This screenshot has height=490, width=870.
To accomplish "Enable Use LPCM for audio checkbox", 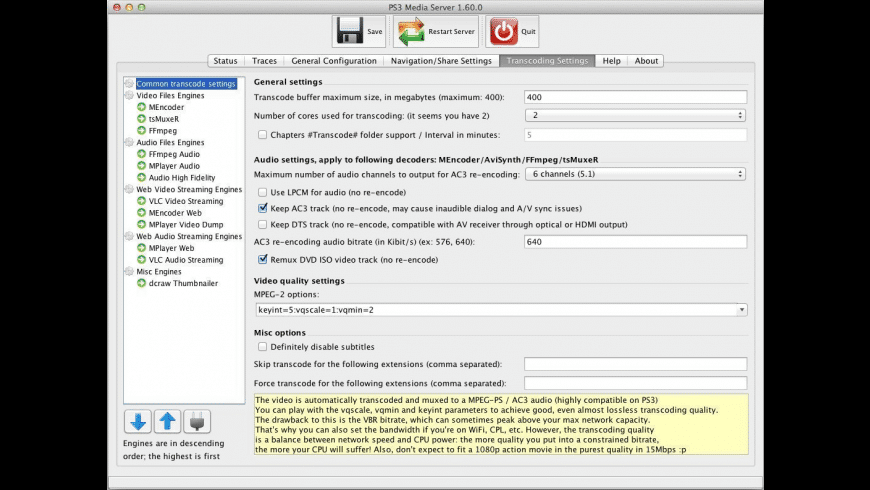I will 262,193.
